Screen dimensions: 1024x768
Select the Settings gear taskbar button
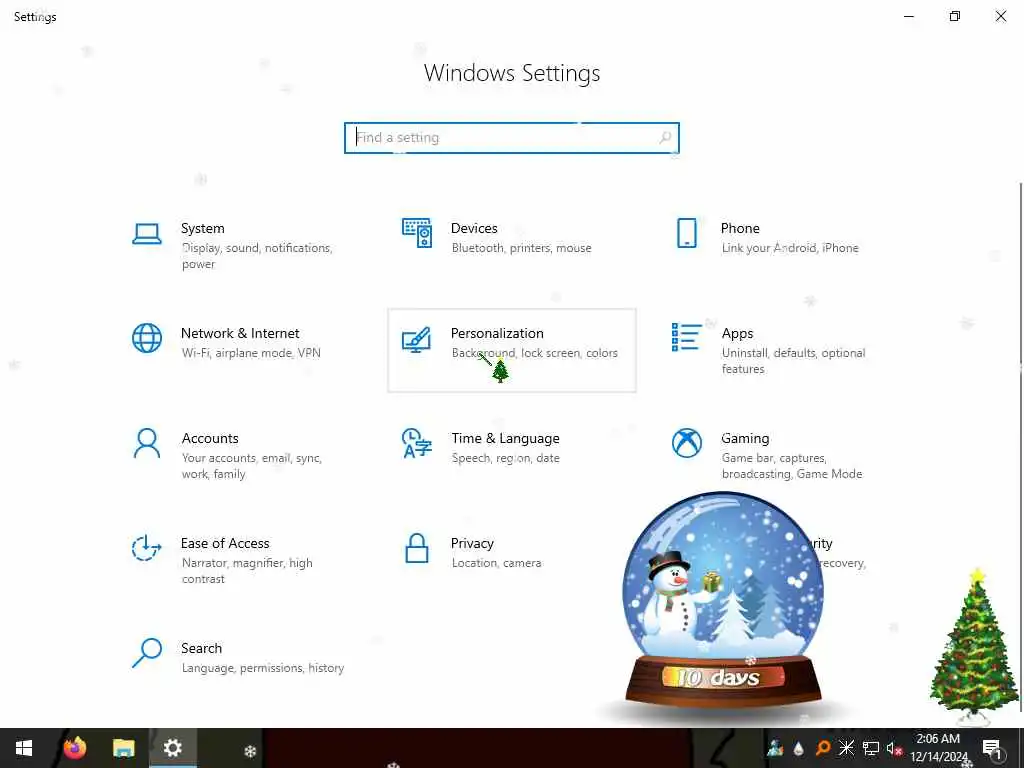tap(172, 748)
